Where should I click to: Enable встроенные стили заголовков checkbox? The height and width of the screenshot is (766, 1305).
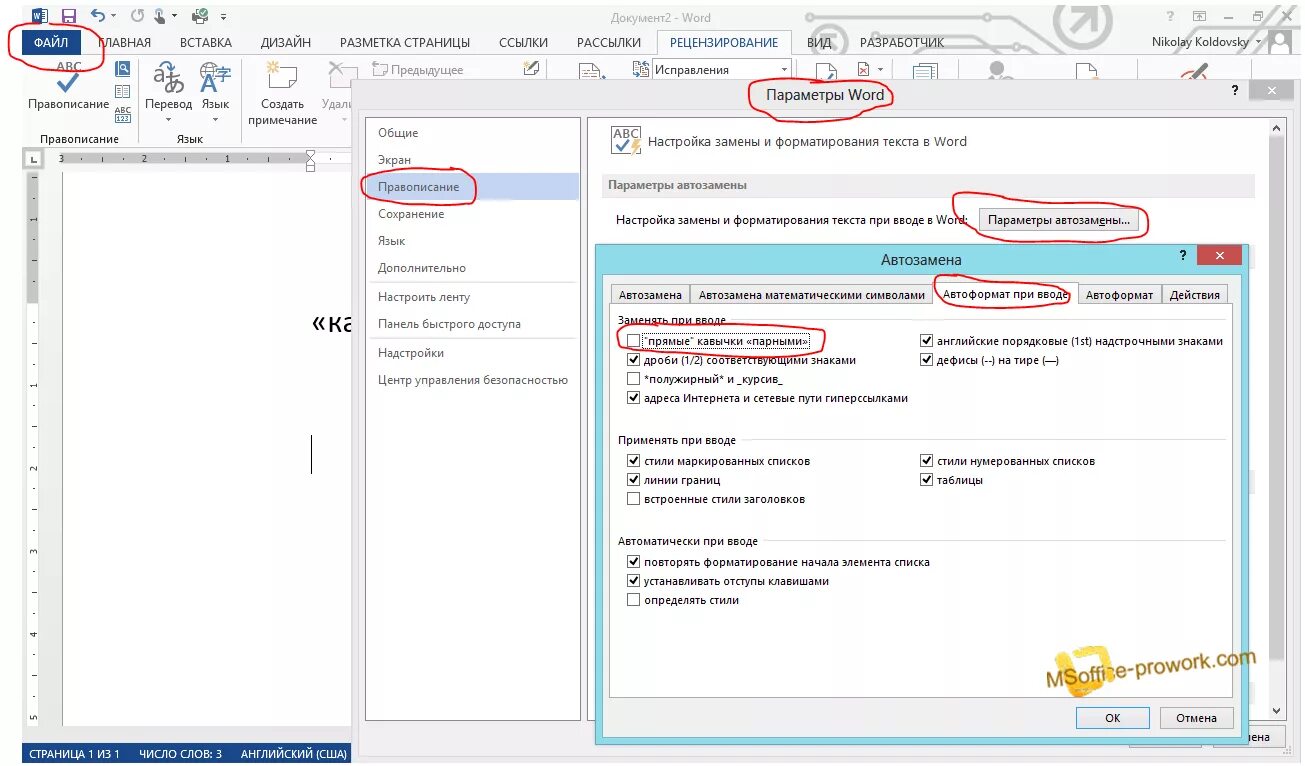click(633, 499)
